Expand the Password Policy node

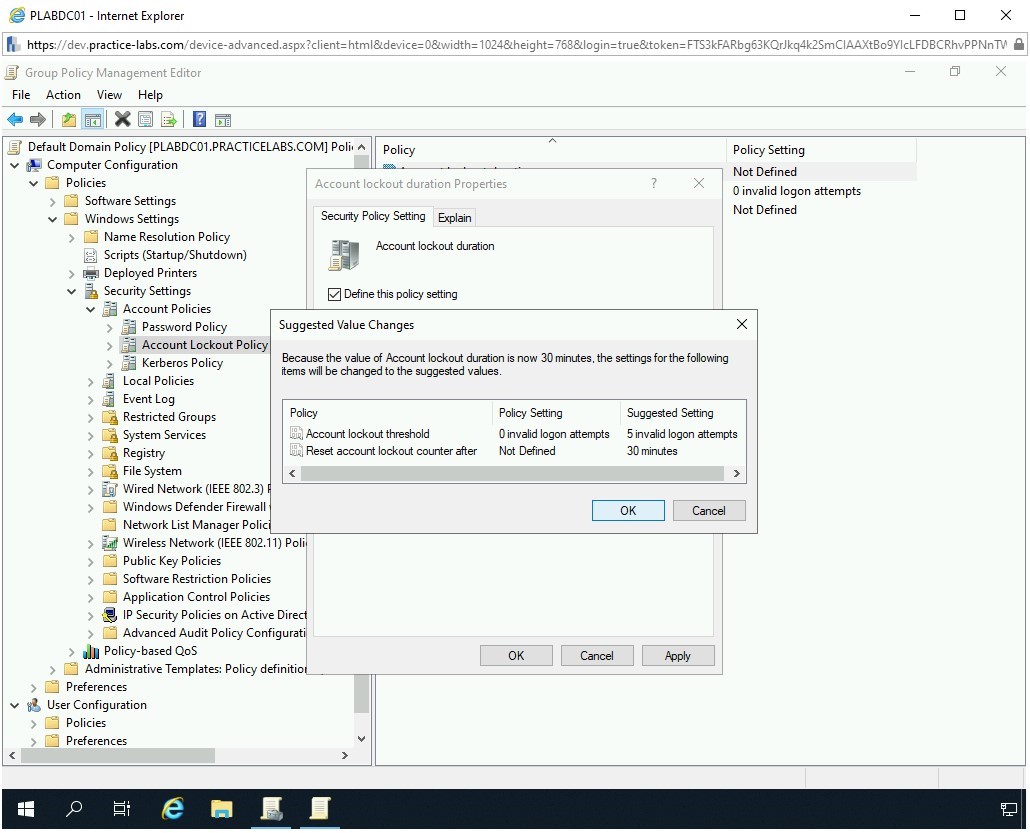point(110,327)
